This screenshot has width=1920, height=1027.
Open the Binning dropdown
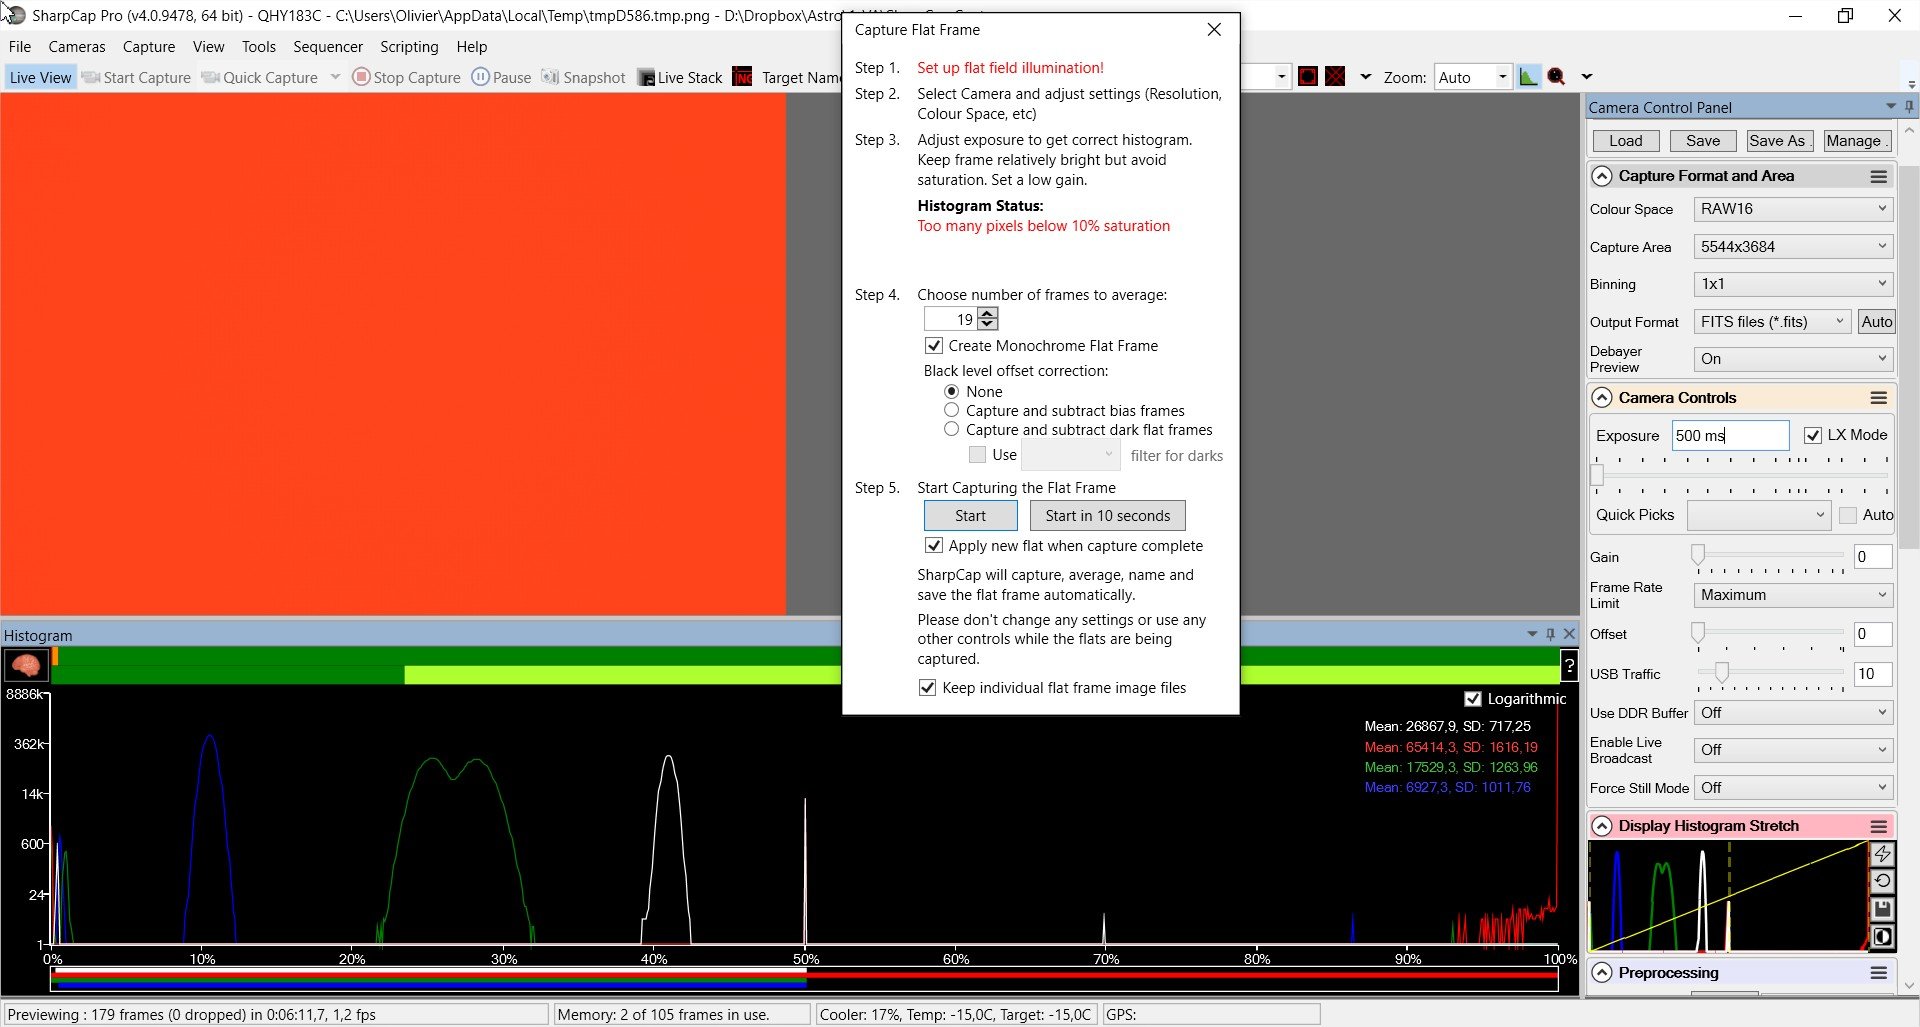coord(1794,284)
